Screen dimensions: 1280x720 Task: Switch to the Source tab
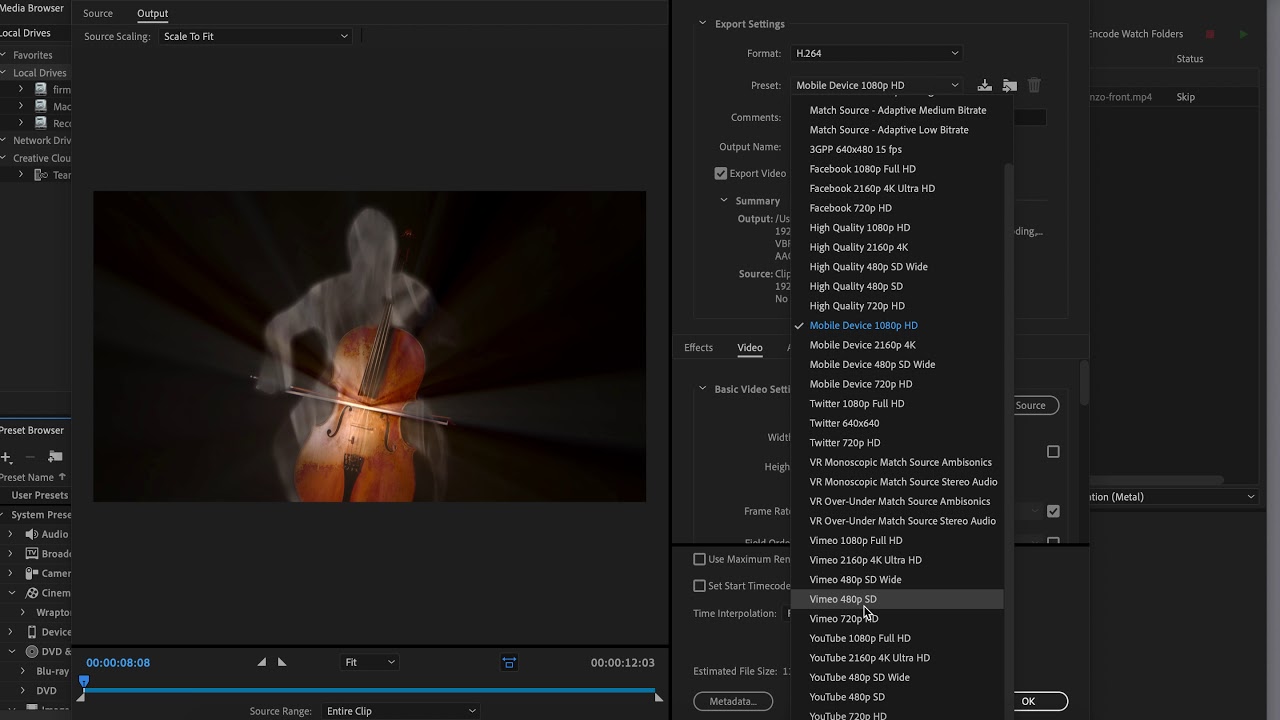98,13
